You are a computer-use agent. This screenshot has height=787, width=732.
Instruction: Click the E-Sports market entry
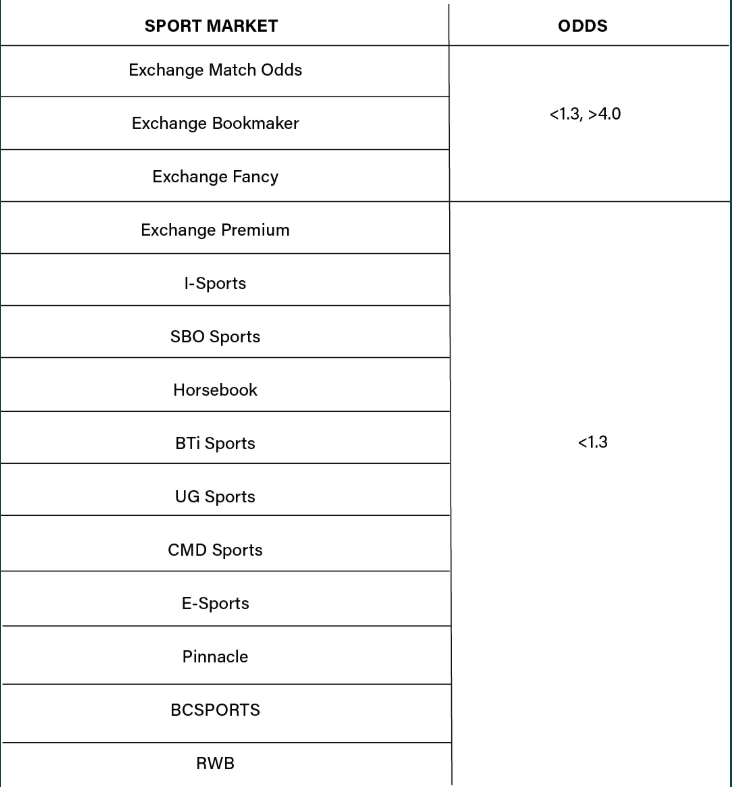[x=215, y=603]
